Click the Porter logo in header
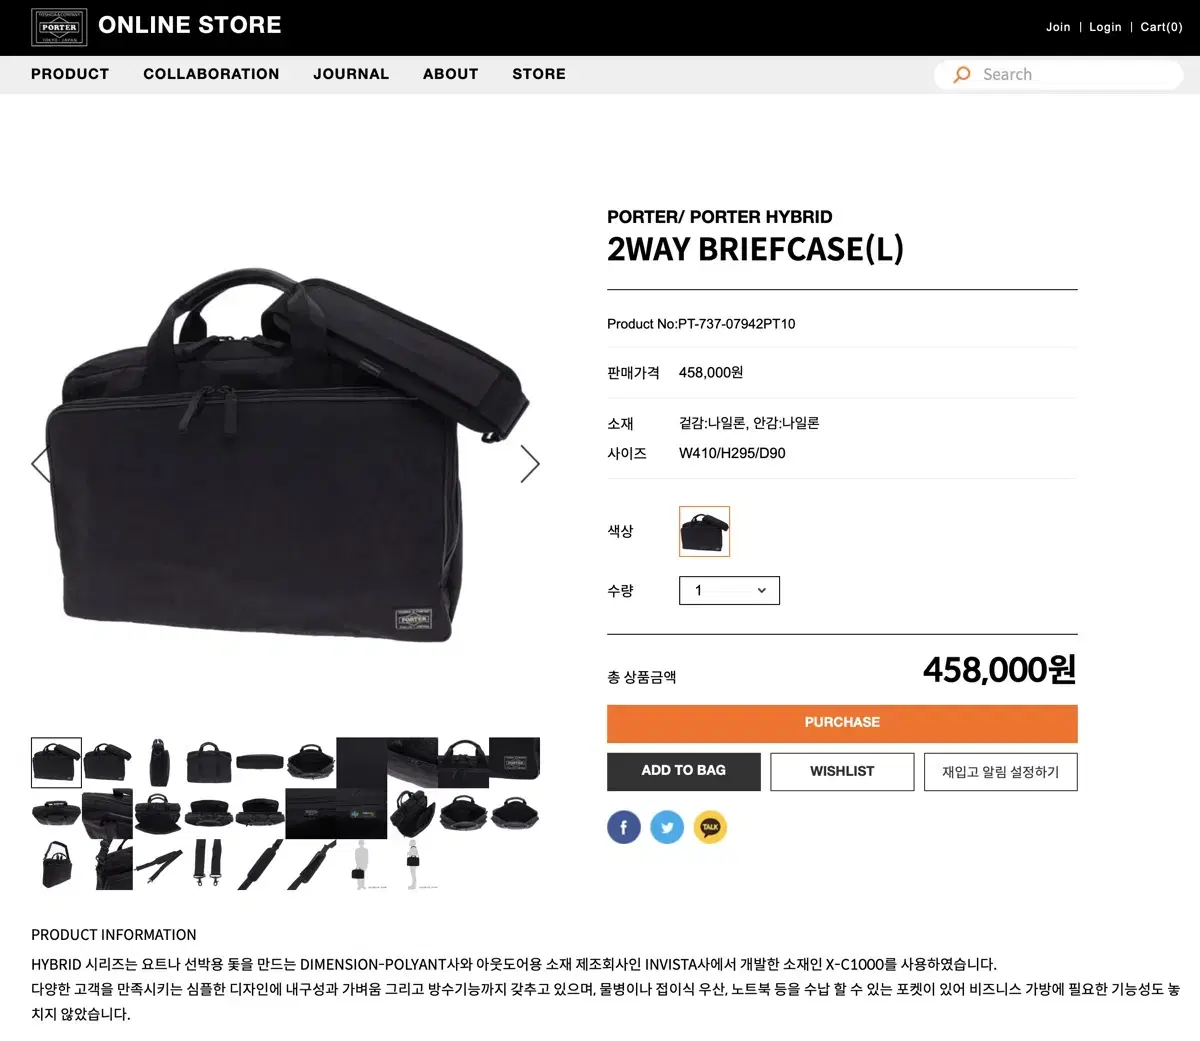Image resolution: width=1200 pixels, height=1041 pixels. 59,27
